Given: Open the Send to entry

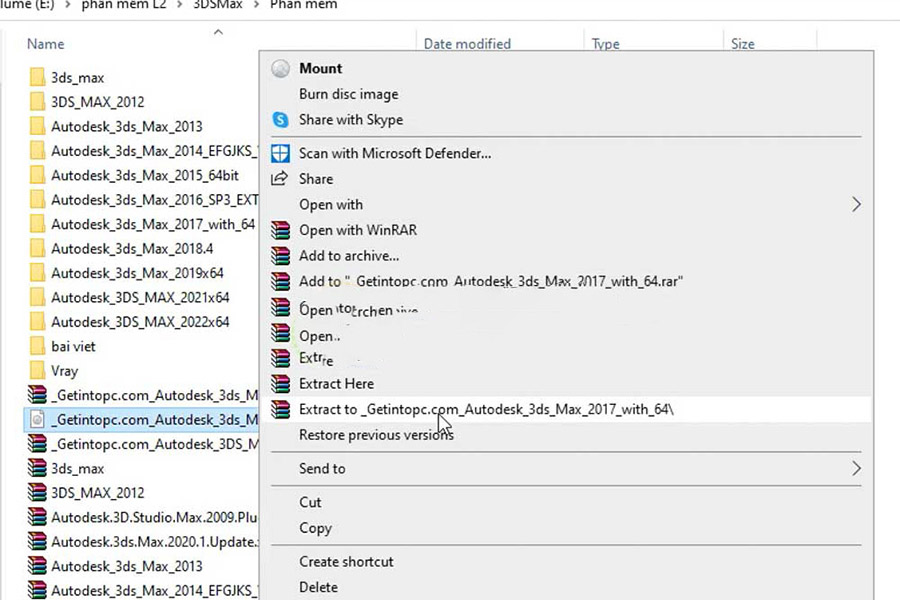Looking at the screenshot, I should (x=322, y=469).
